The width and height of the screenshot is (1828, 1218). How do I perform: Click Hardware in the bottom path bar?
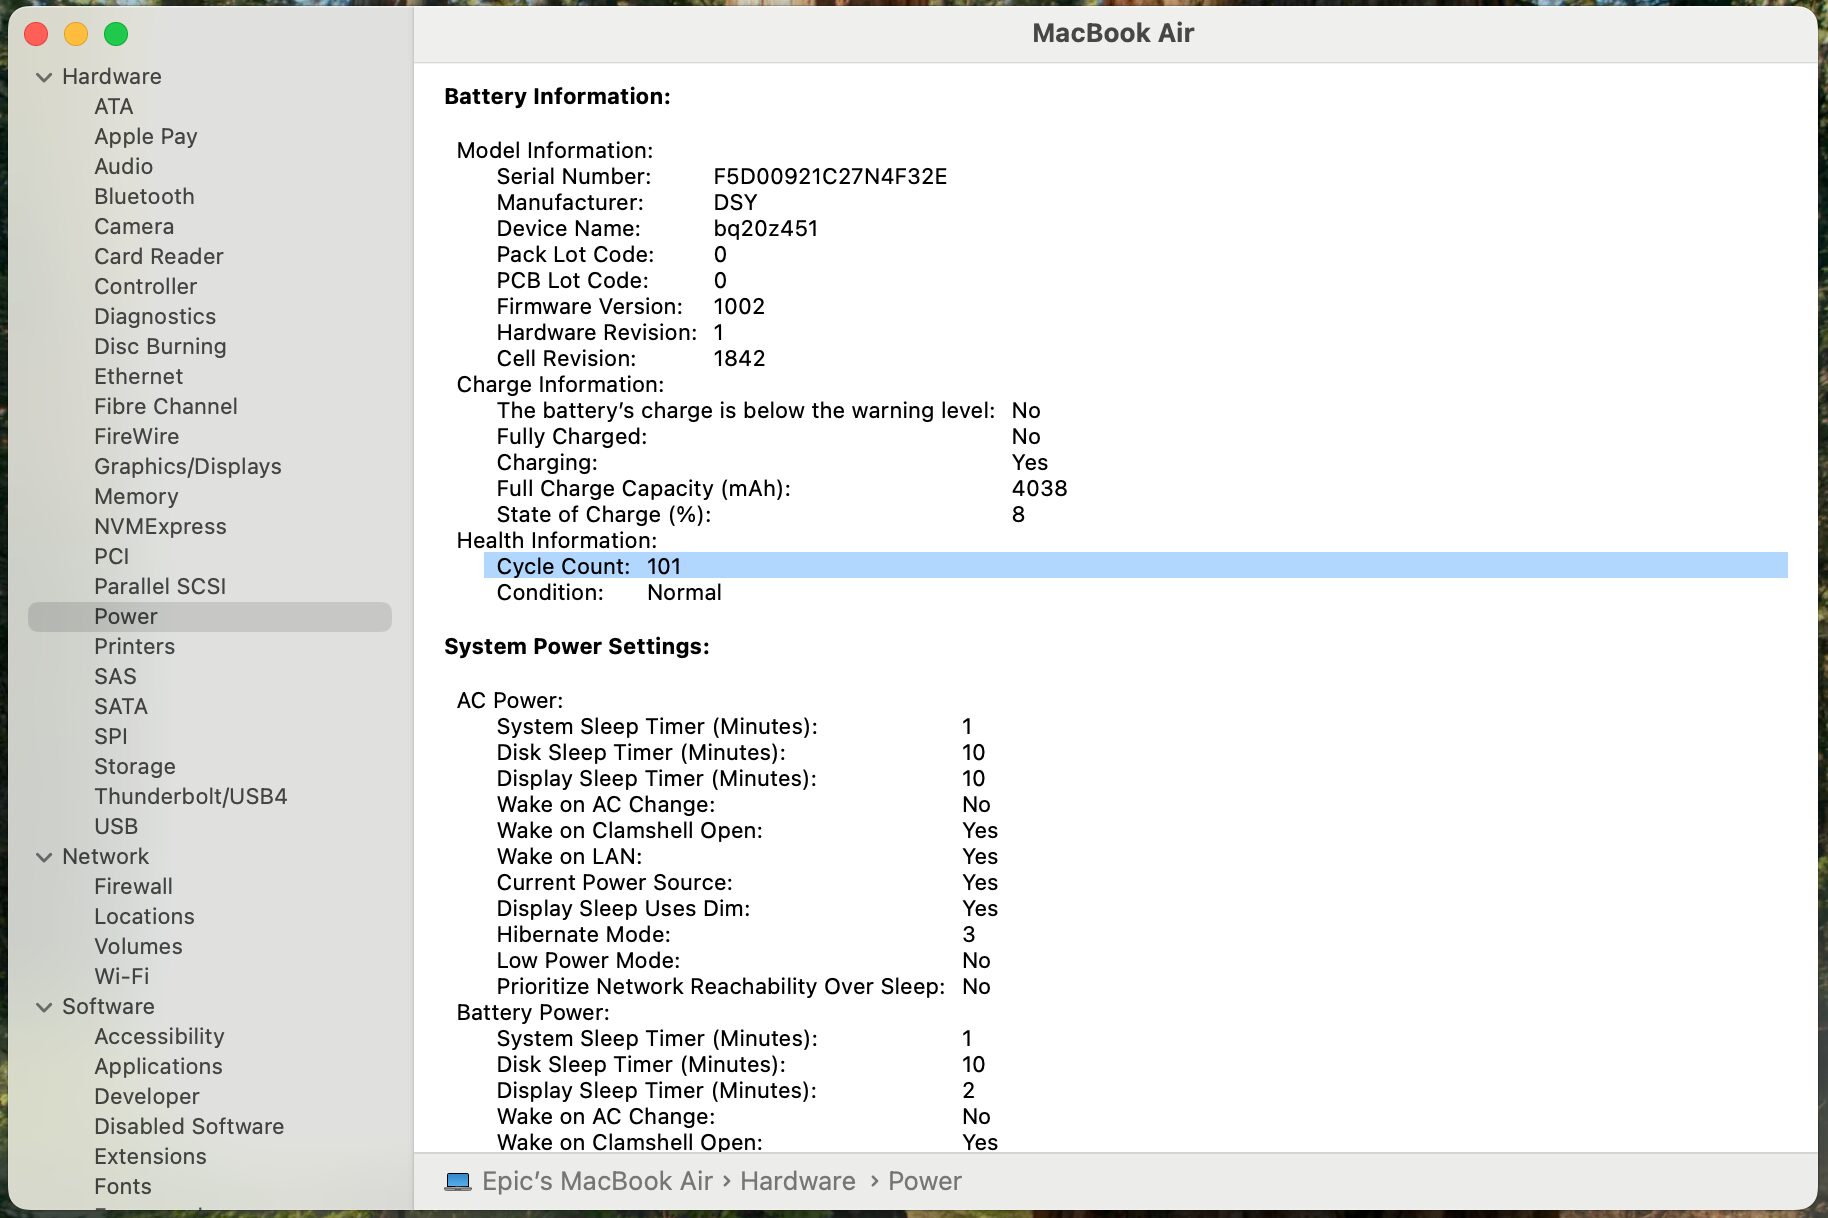tap(797, 1181)
